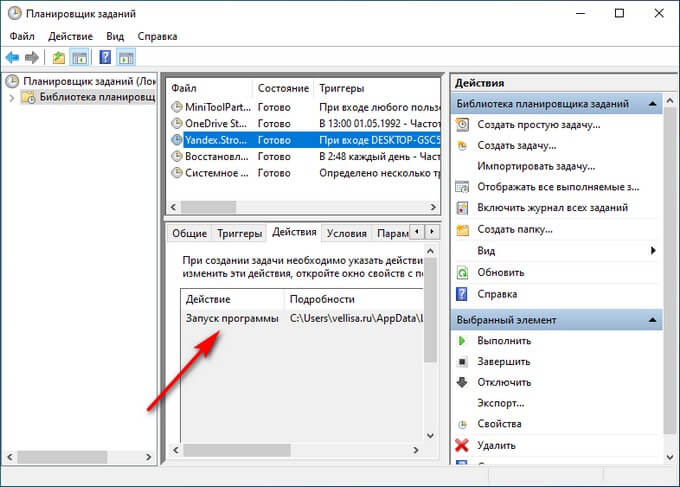Click the task list horizontal scrollbar thumb
The width and height of the screenshot is (680, 487).
pos(209,207)
